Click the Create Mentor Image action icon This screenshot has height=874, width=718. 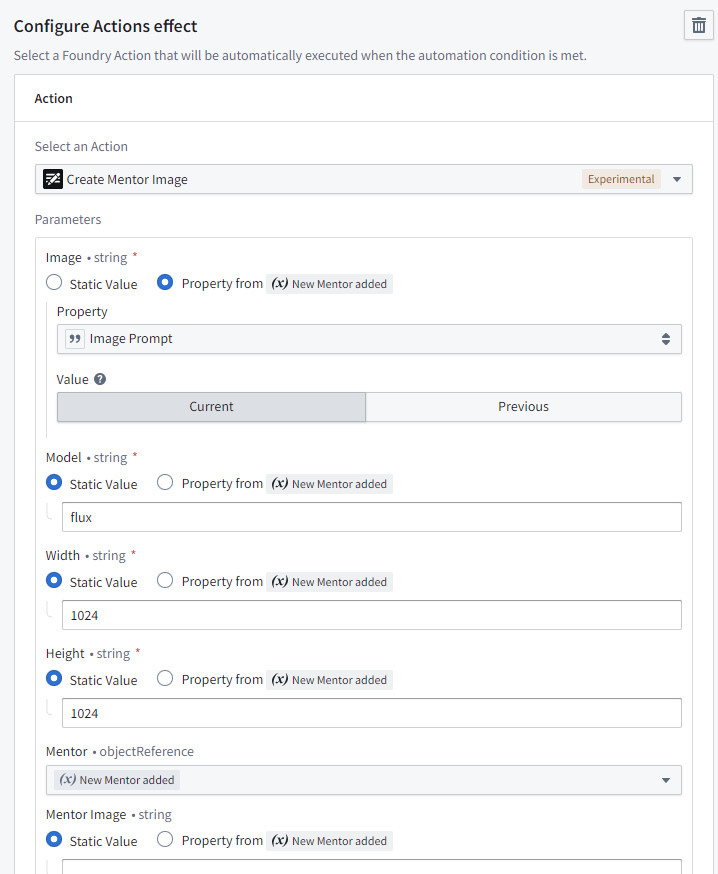[x=53, y=180]
